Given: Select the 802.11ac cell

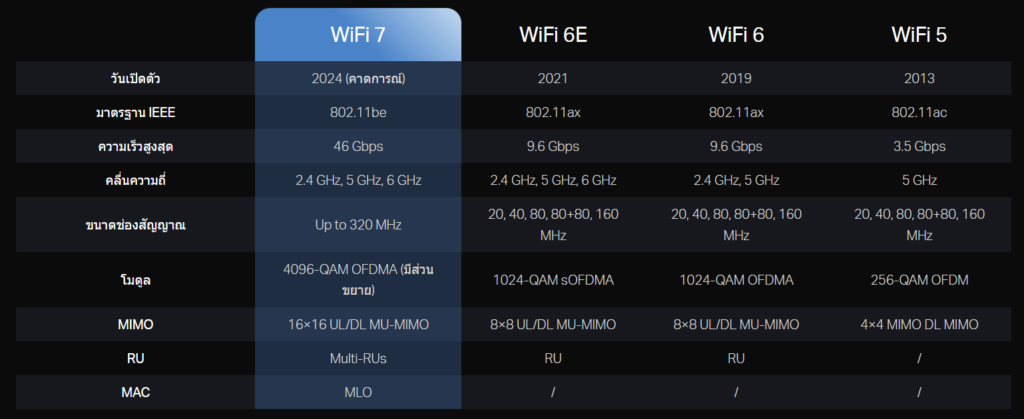Looking at the screenshot, I should pyautogui.click(x=919, y=112).
